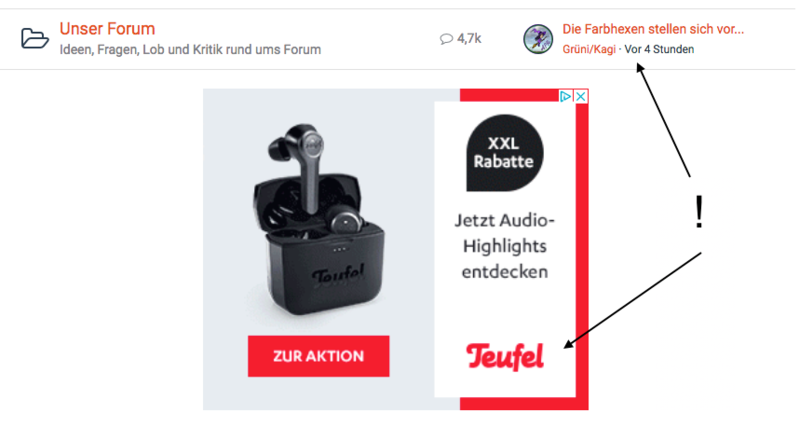Click the ZUR AKTION button
The height and width of the screenshot is (441, 800).
[318, 356]
